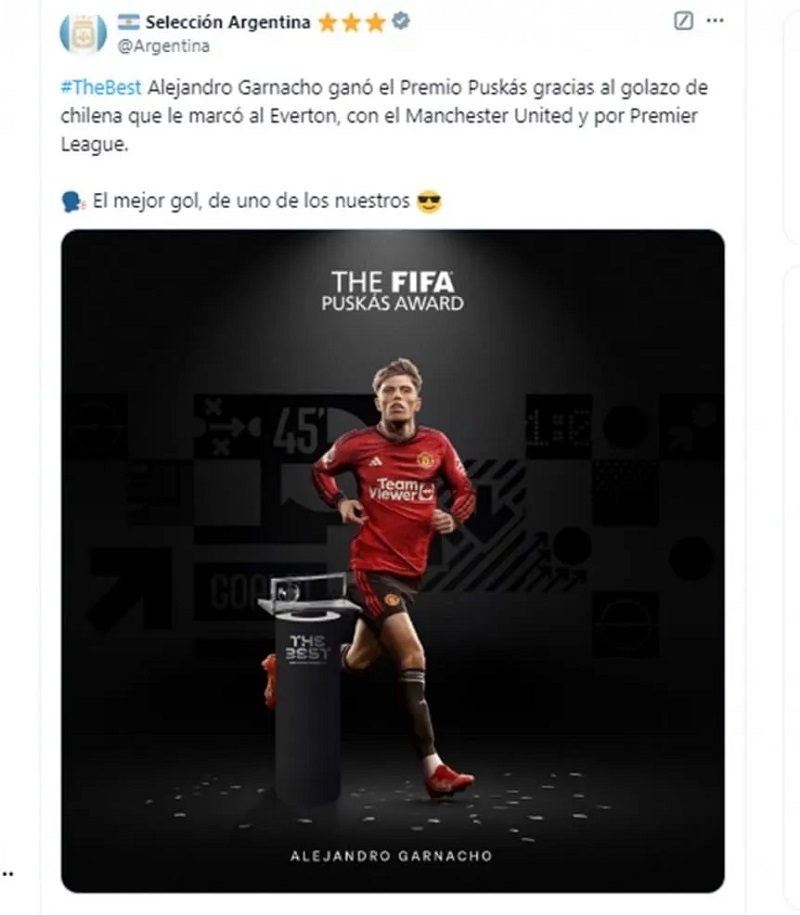Open the Garnacho Puskás Award image
This screenshot has height=915, width=800.
[393, 561]
